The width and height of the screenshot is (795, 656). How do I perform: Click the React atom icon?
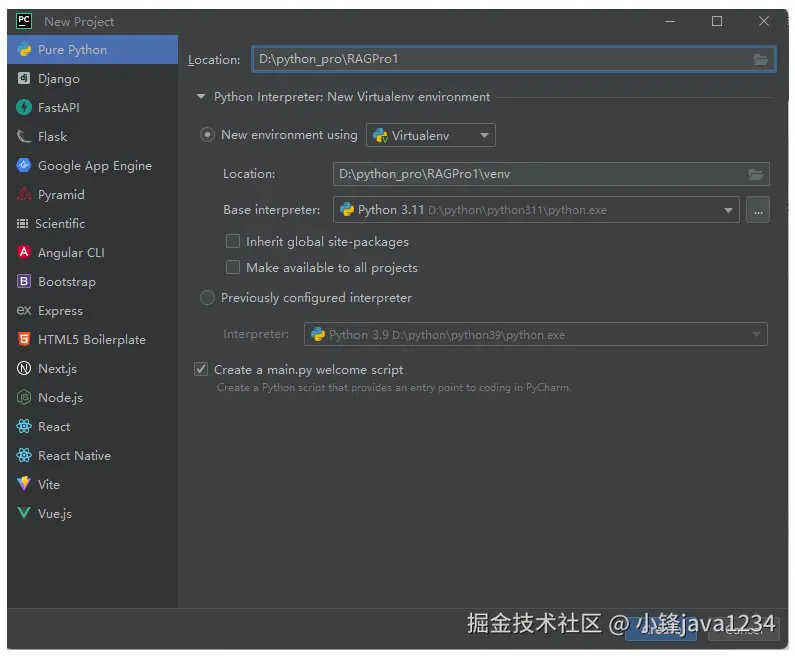pyautogui.click(x=24, y=426)
